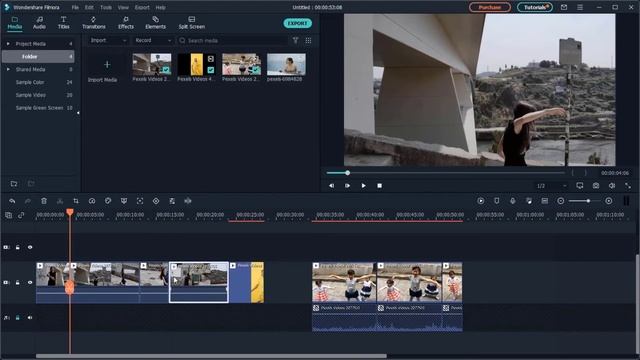Select the Crop tool in timeline toolbar
The image size is (640, 360).
76,201
